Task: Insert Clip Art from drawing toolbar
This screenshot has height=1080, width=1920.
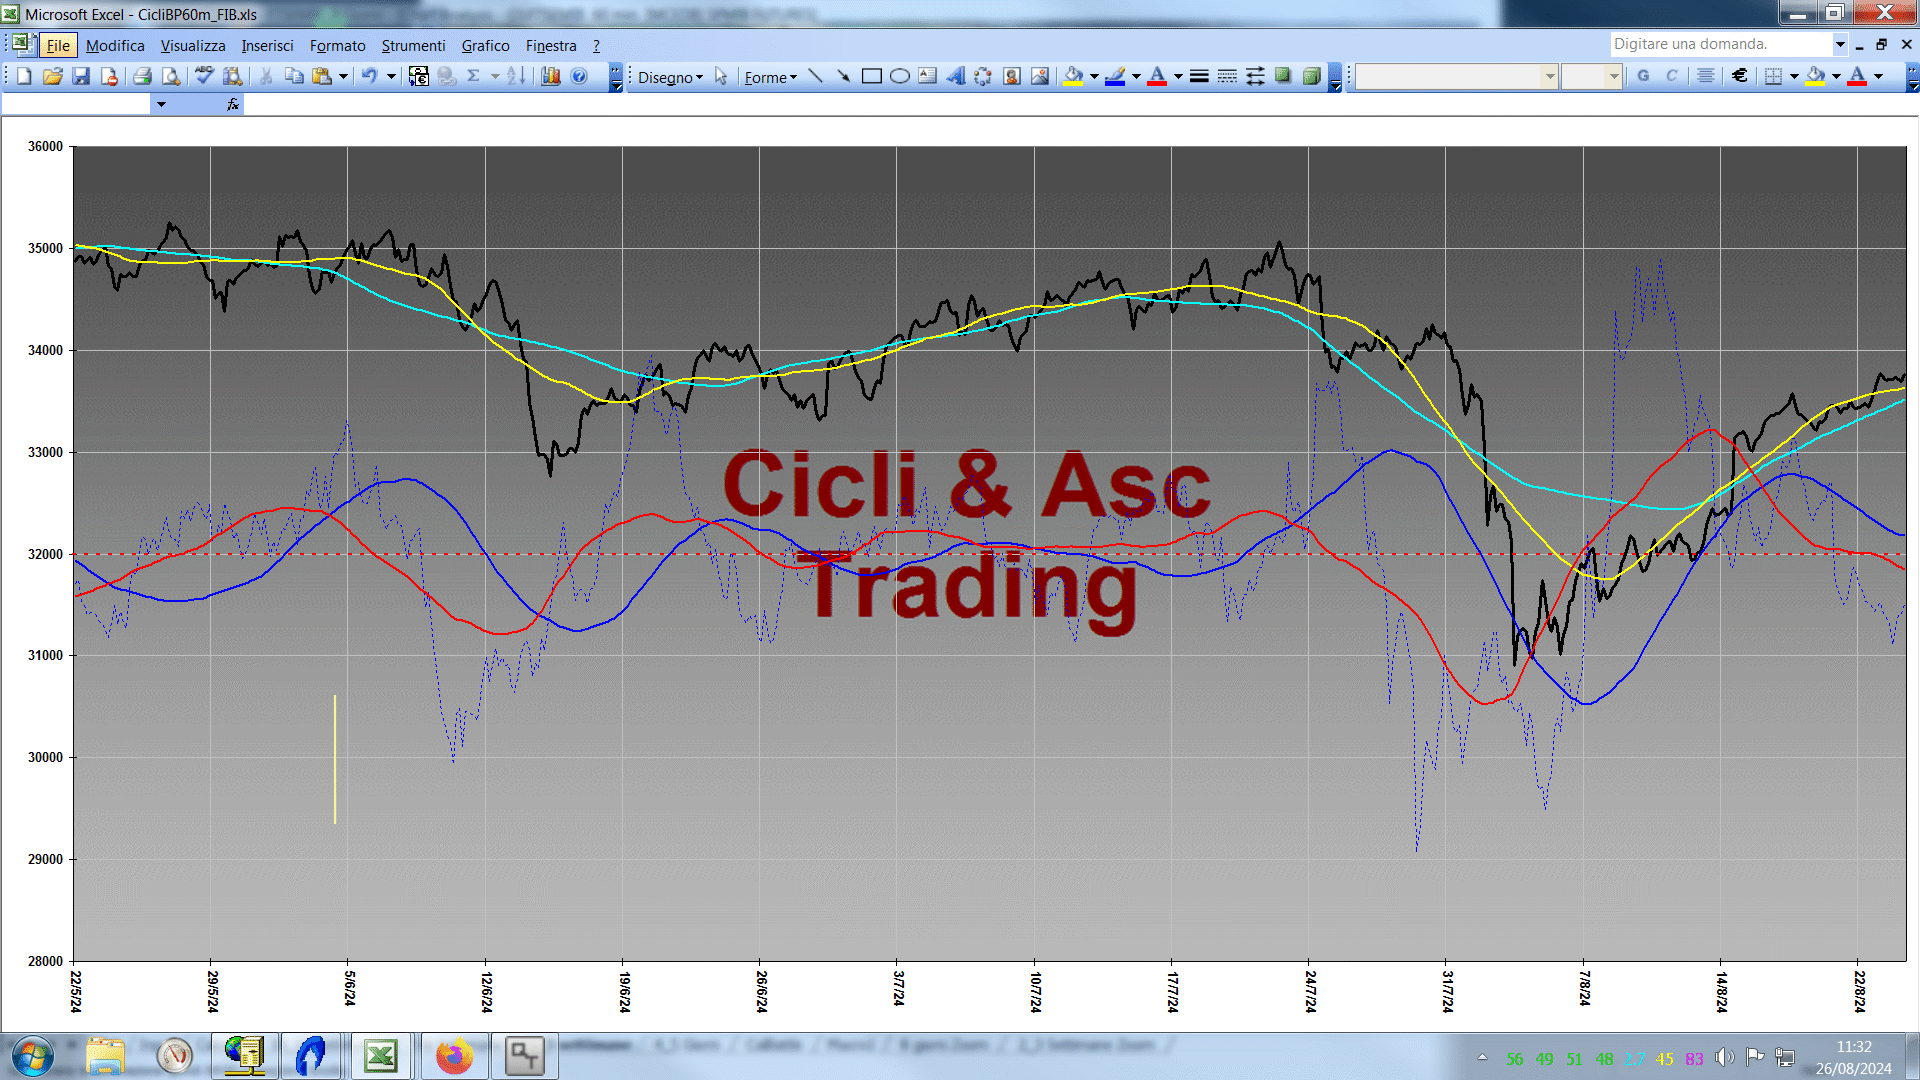Action: (x=1011, y=76)
